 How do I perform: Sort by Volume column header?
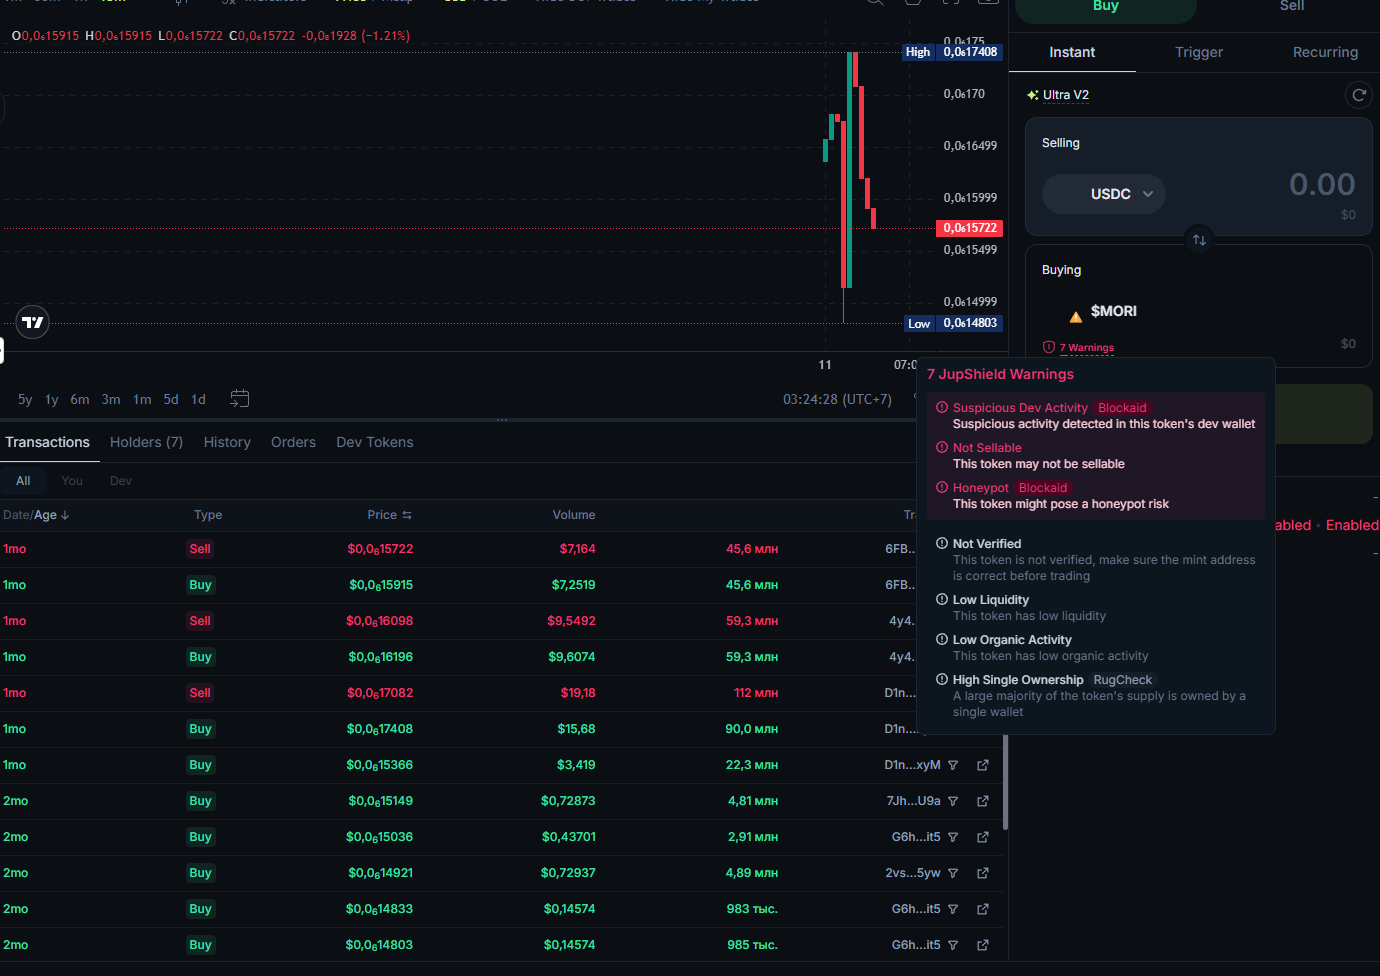574,515
